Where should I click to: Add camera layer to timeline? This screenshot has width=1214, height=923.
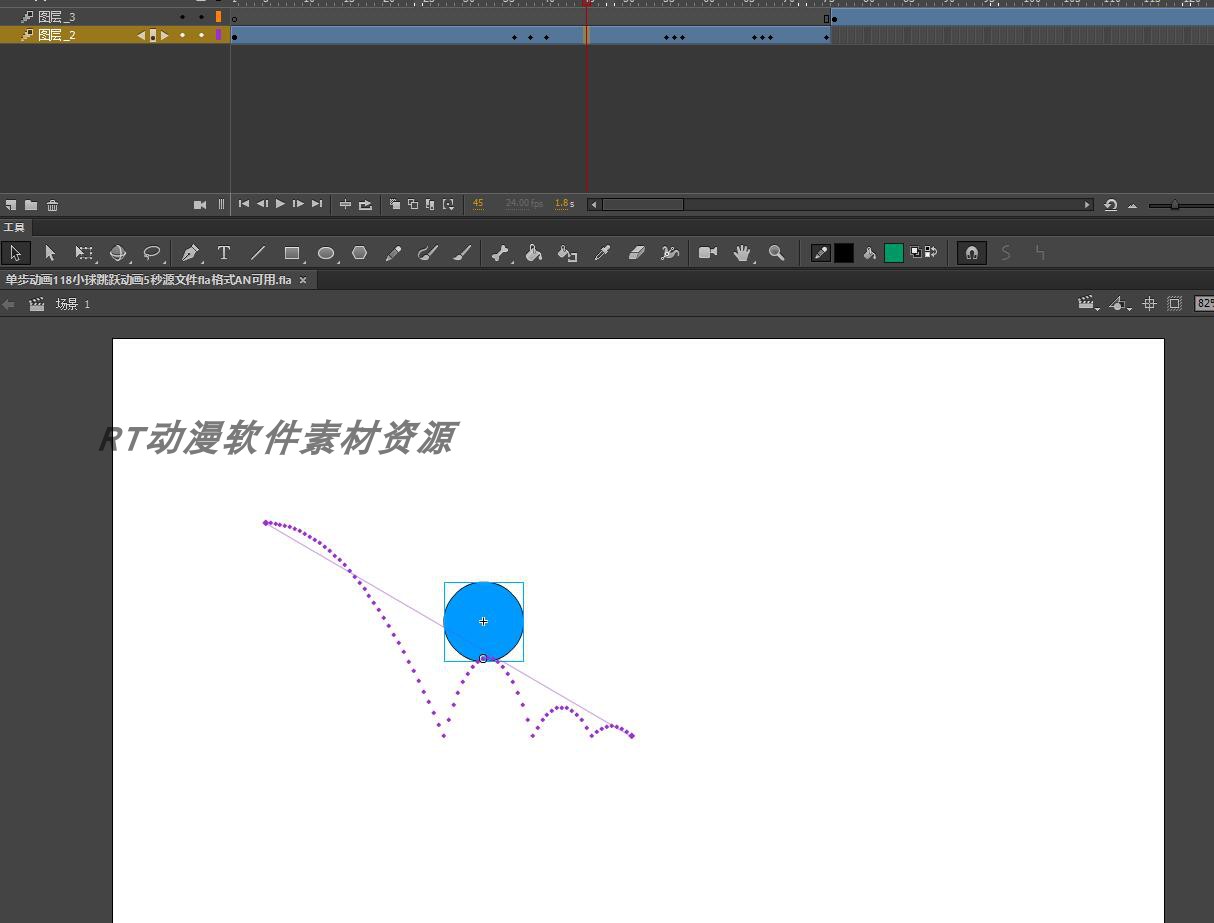200,205
